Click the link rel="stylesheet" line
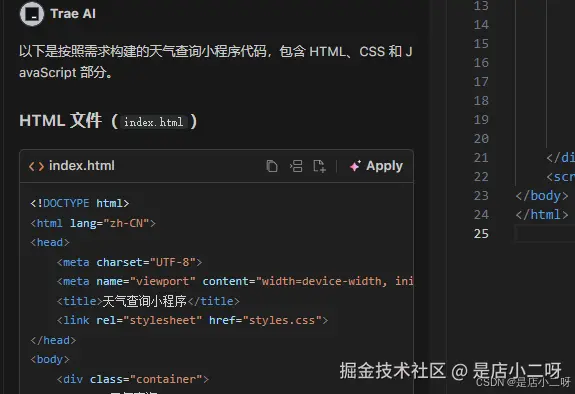575x394 pixels. point(192,320)
